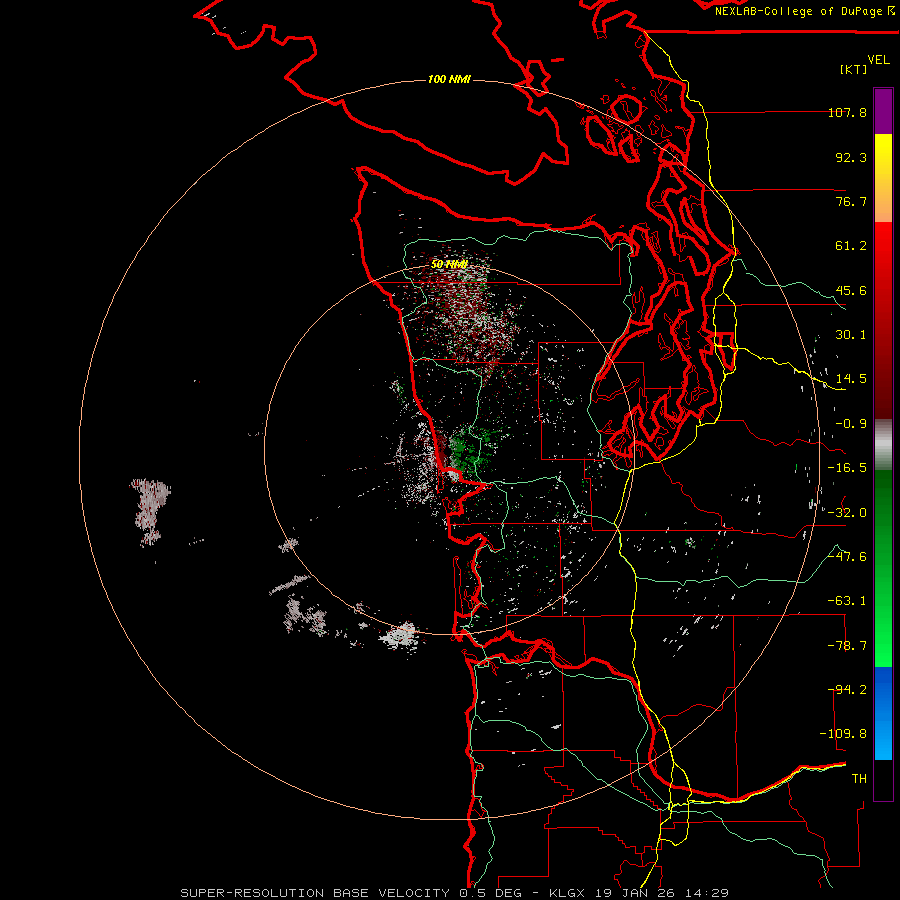This screenshot has height=900, width=900.
Task: Click the 45.6 velocity scale value
Action: (851, 290)
